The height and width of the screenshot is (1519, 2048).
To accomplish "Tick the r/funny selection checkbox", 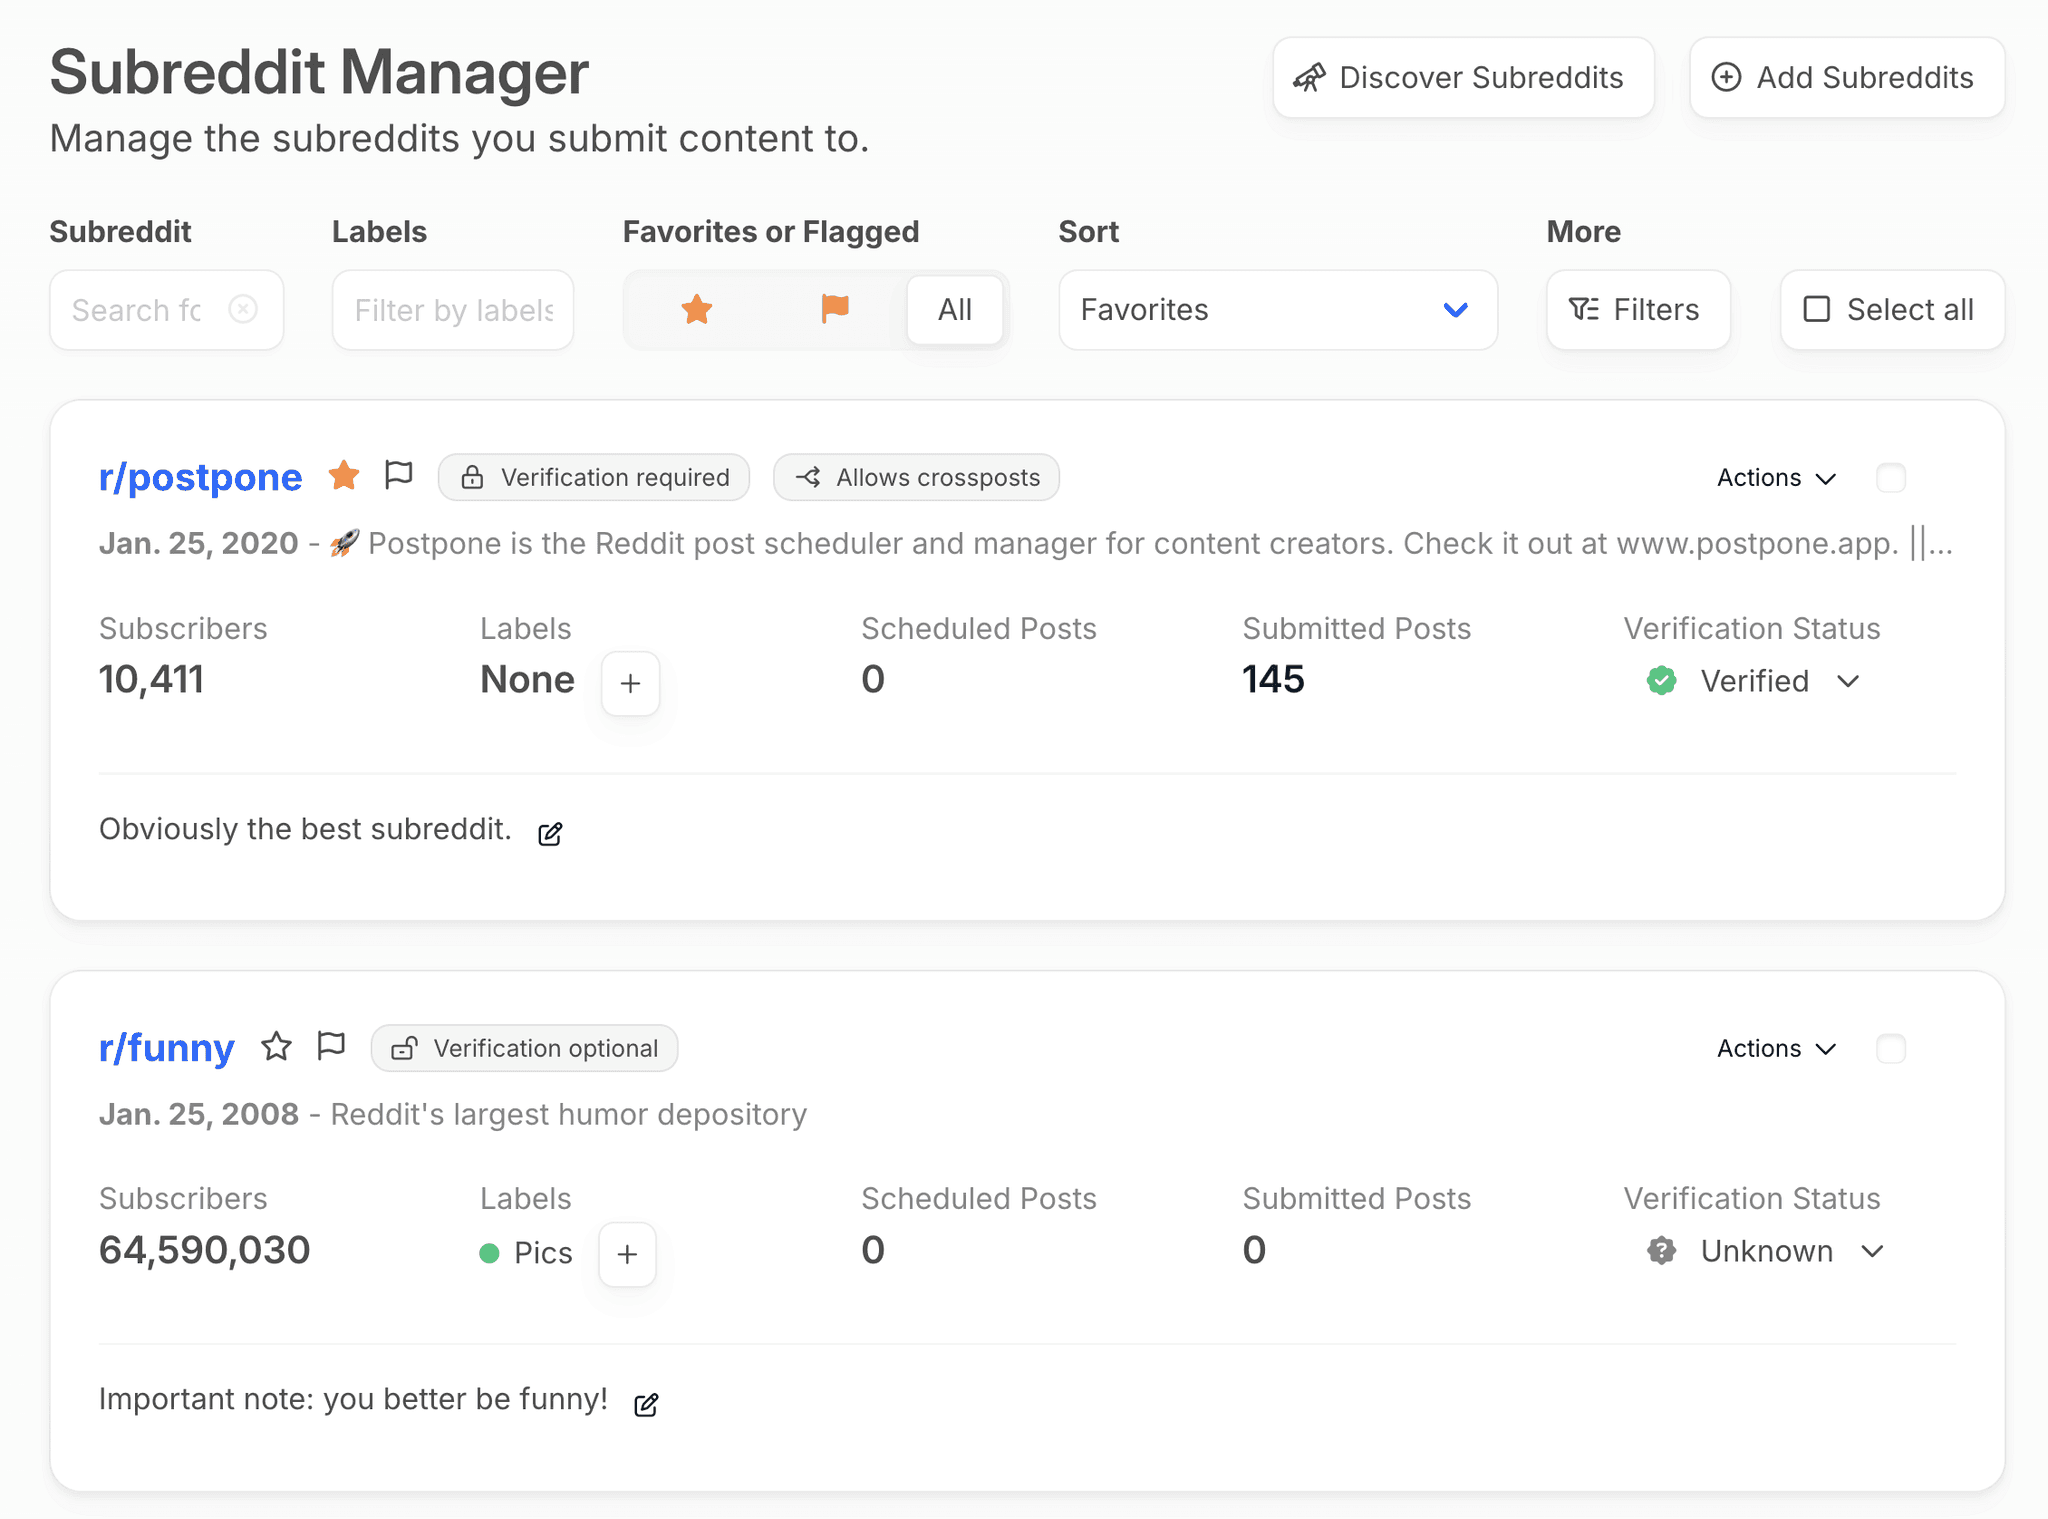I will tap(1890, 1049).
